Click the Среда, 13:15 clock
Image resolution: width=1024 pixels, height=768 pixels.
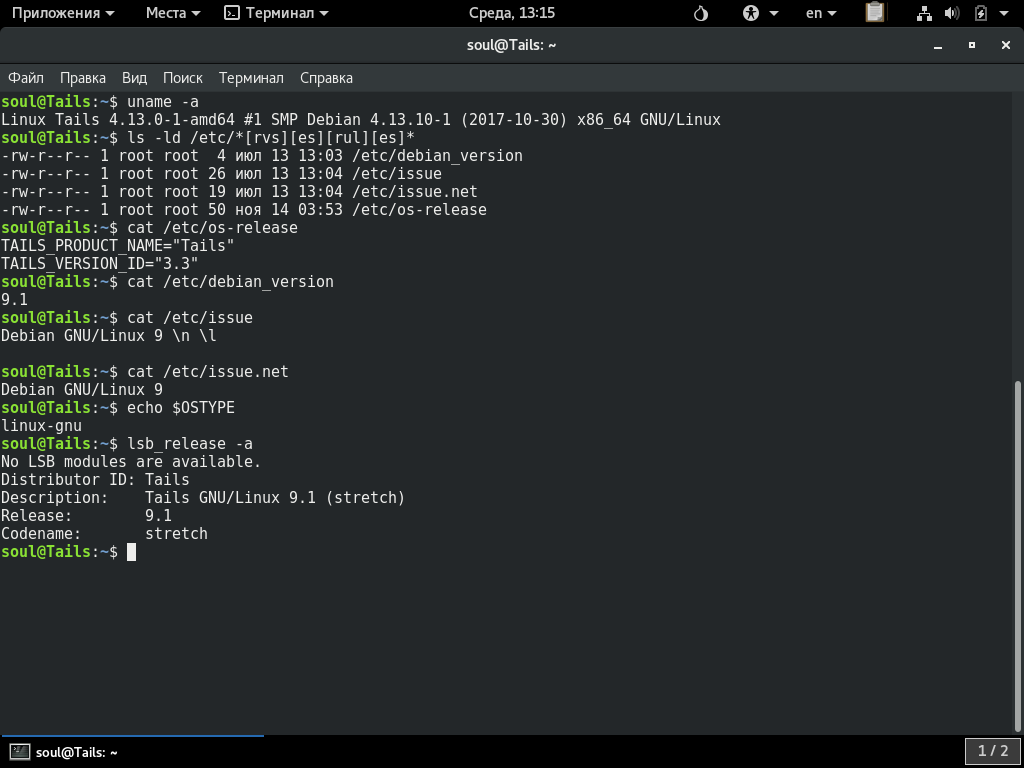tap(511, 13)
